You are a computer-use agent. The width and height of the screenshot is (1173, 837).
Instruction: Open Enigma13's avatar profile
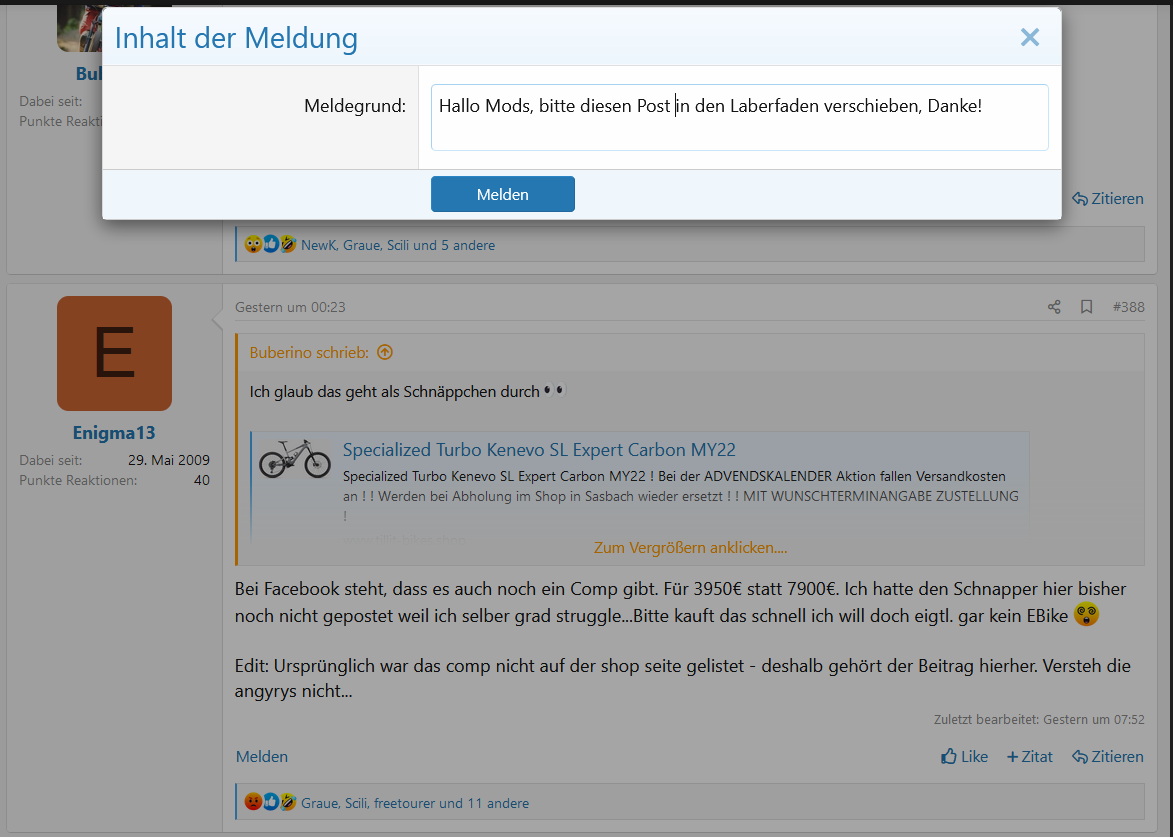pyautogui.click(x=114, y=353)
